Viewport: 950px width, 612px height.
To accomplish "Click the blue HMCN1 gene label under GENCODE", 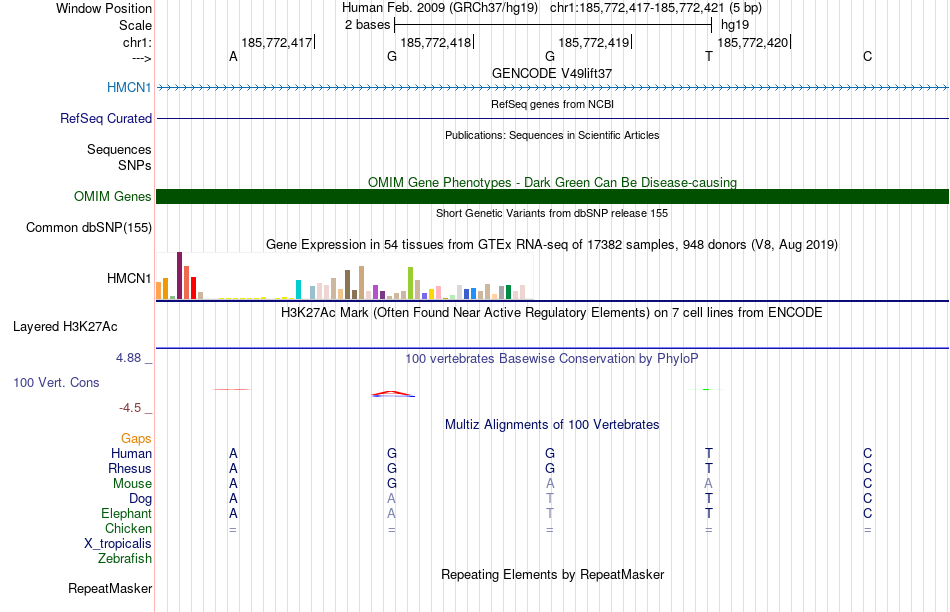I will (129, 87).
